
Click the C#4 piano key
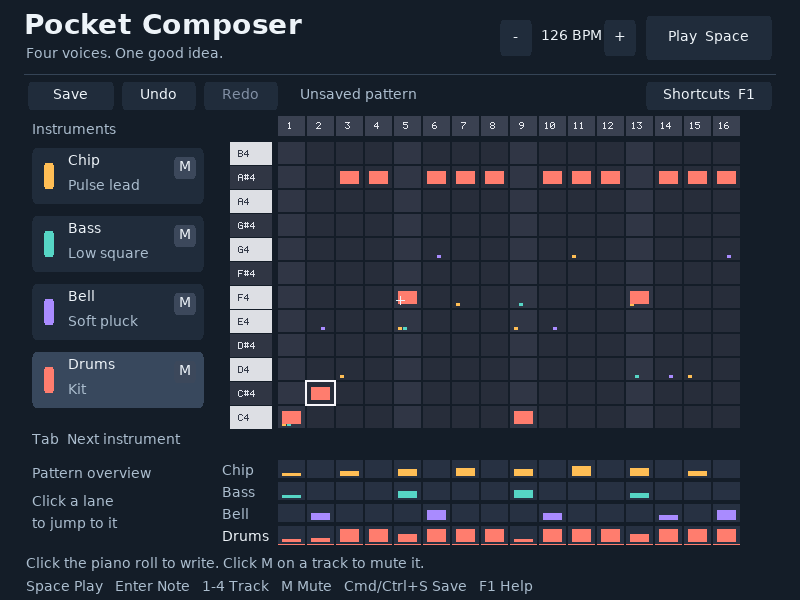click(x=251, y=393)
